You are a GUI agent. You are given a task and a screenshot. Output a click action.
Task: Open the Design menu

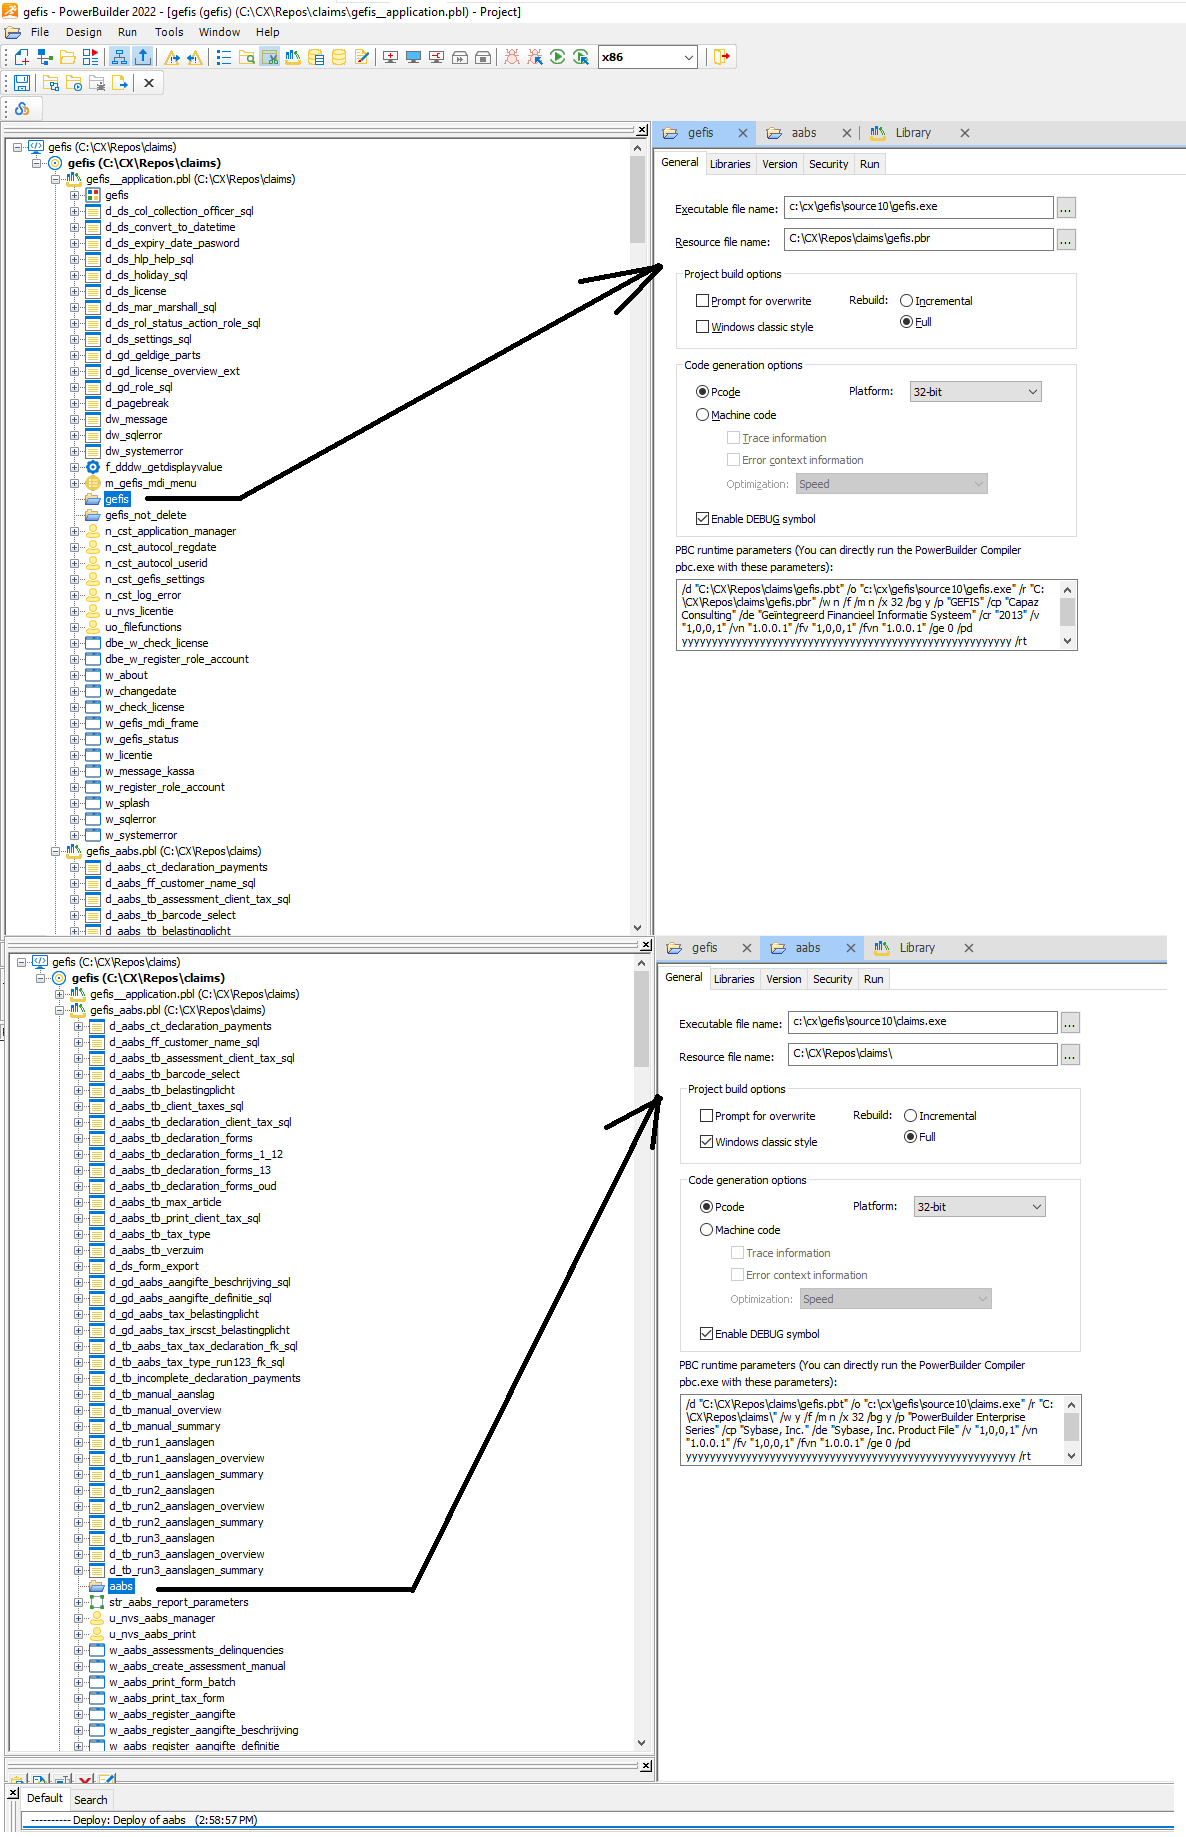(84, 32)
